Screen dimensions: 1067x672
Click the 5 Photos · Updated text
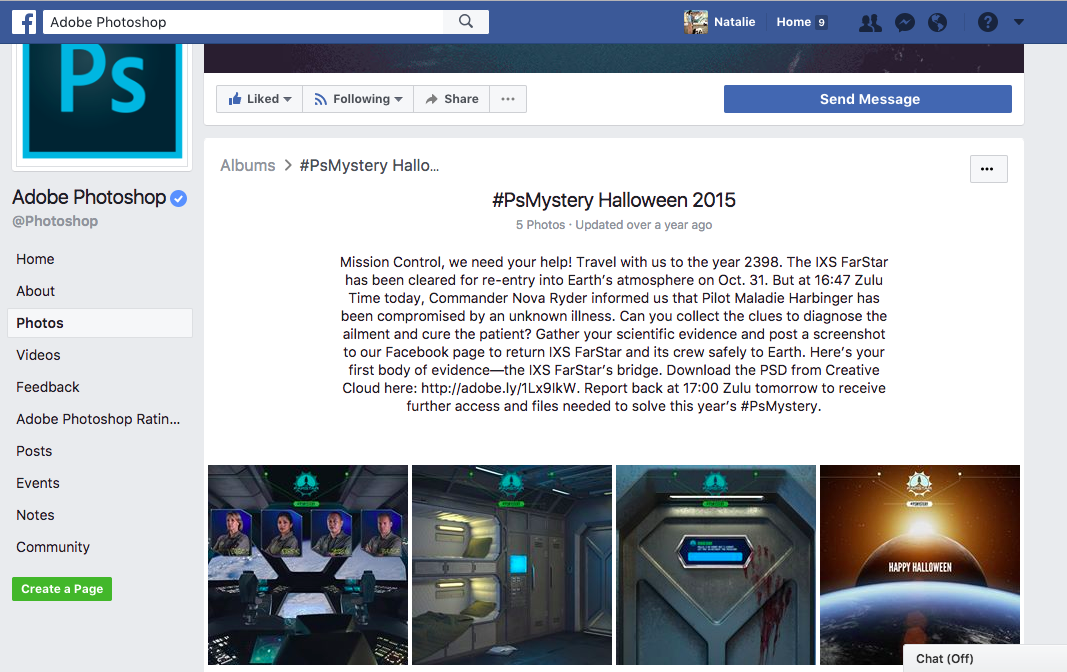point(614,224)
